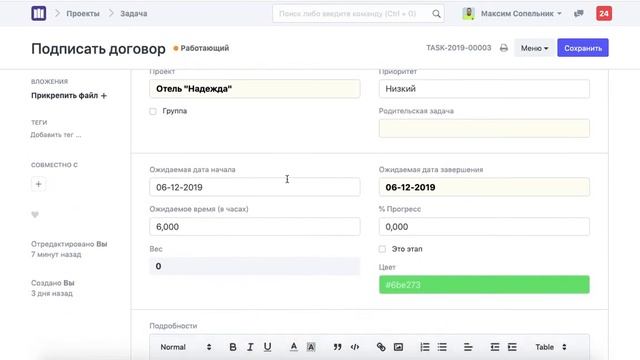This screenshot has width=640, height=360.
Task: Click the Проект field Отель Надежда
Action: click(255, 89)
